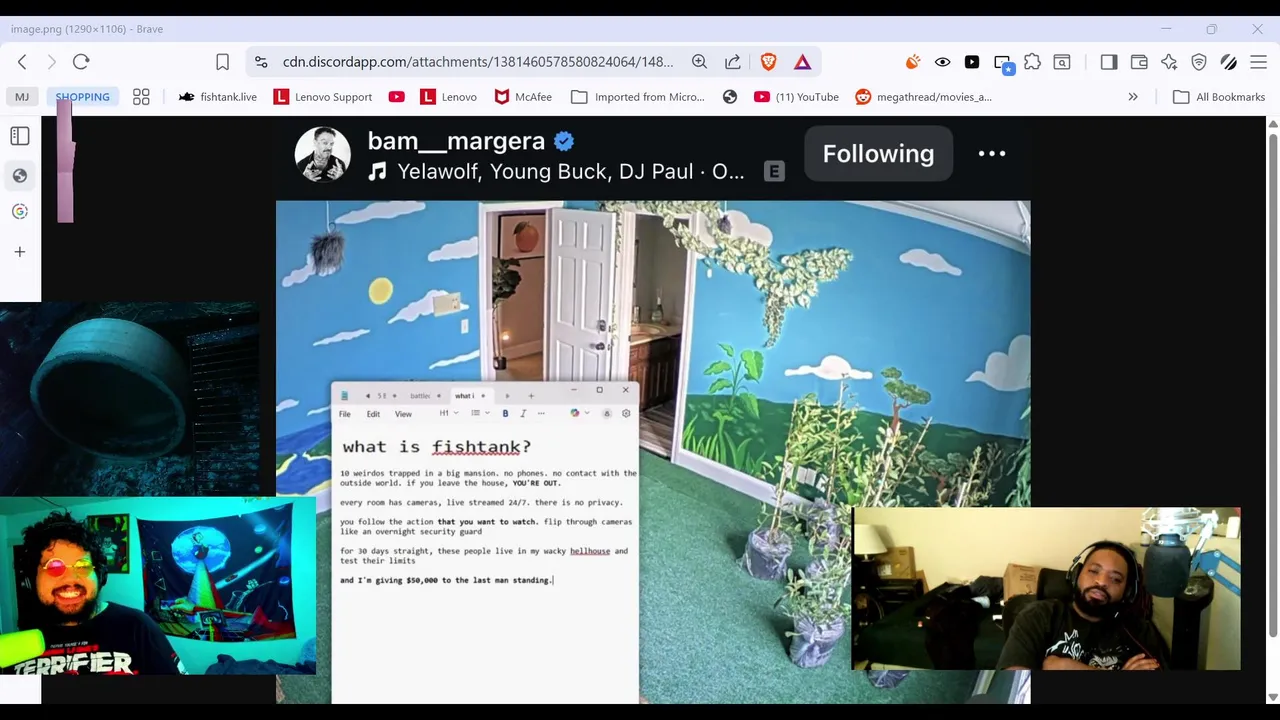Expand the Imported from Micro... bookmark folder
Screen dimensions: 1280x720
pyautogui.click(x=638, y=97)
